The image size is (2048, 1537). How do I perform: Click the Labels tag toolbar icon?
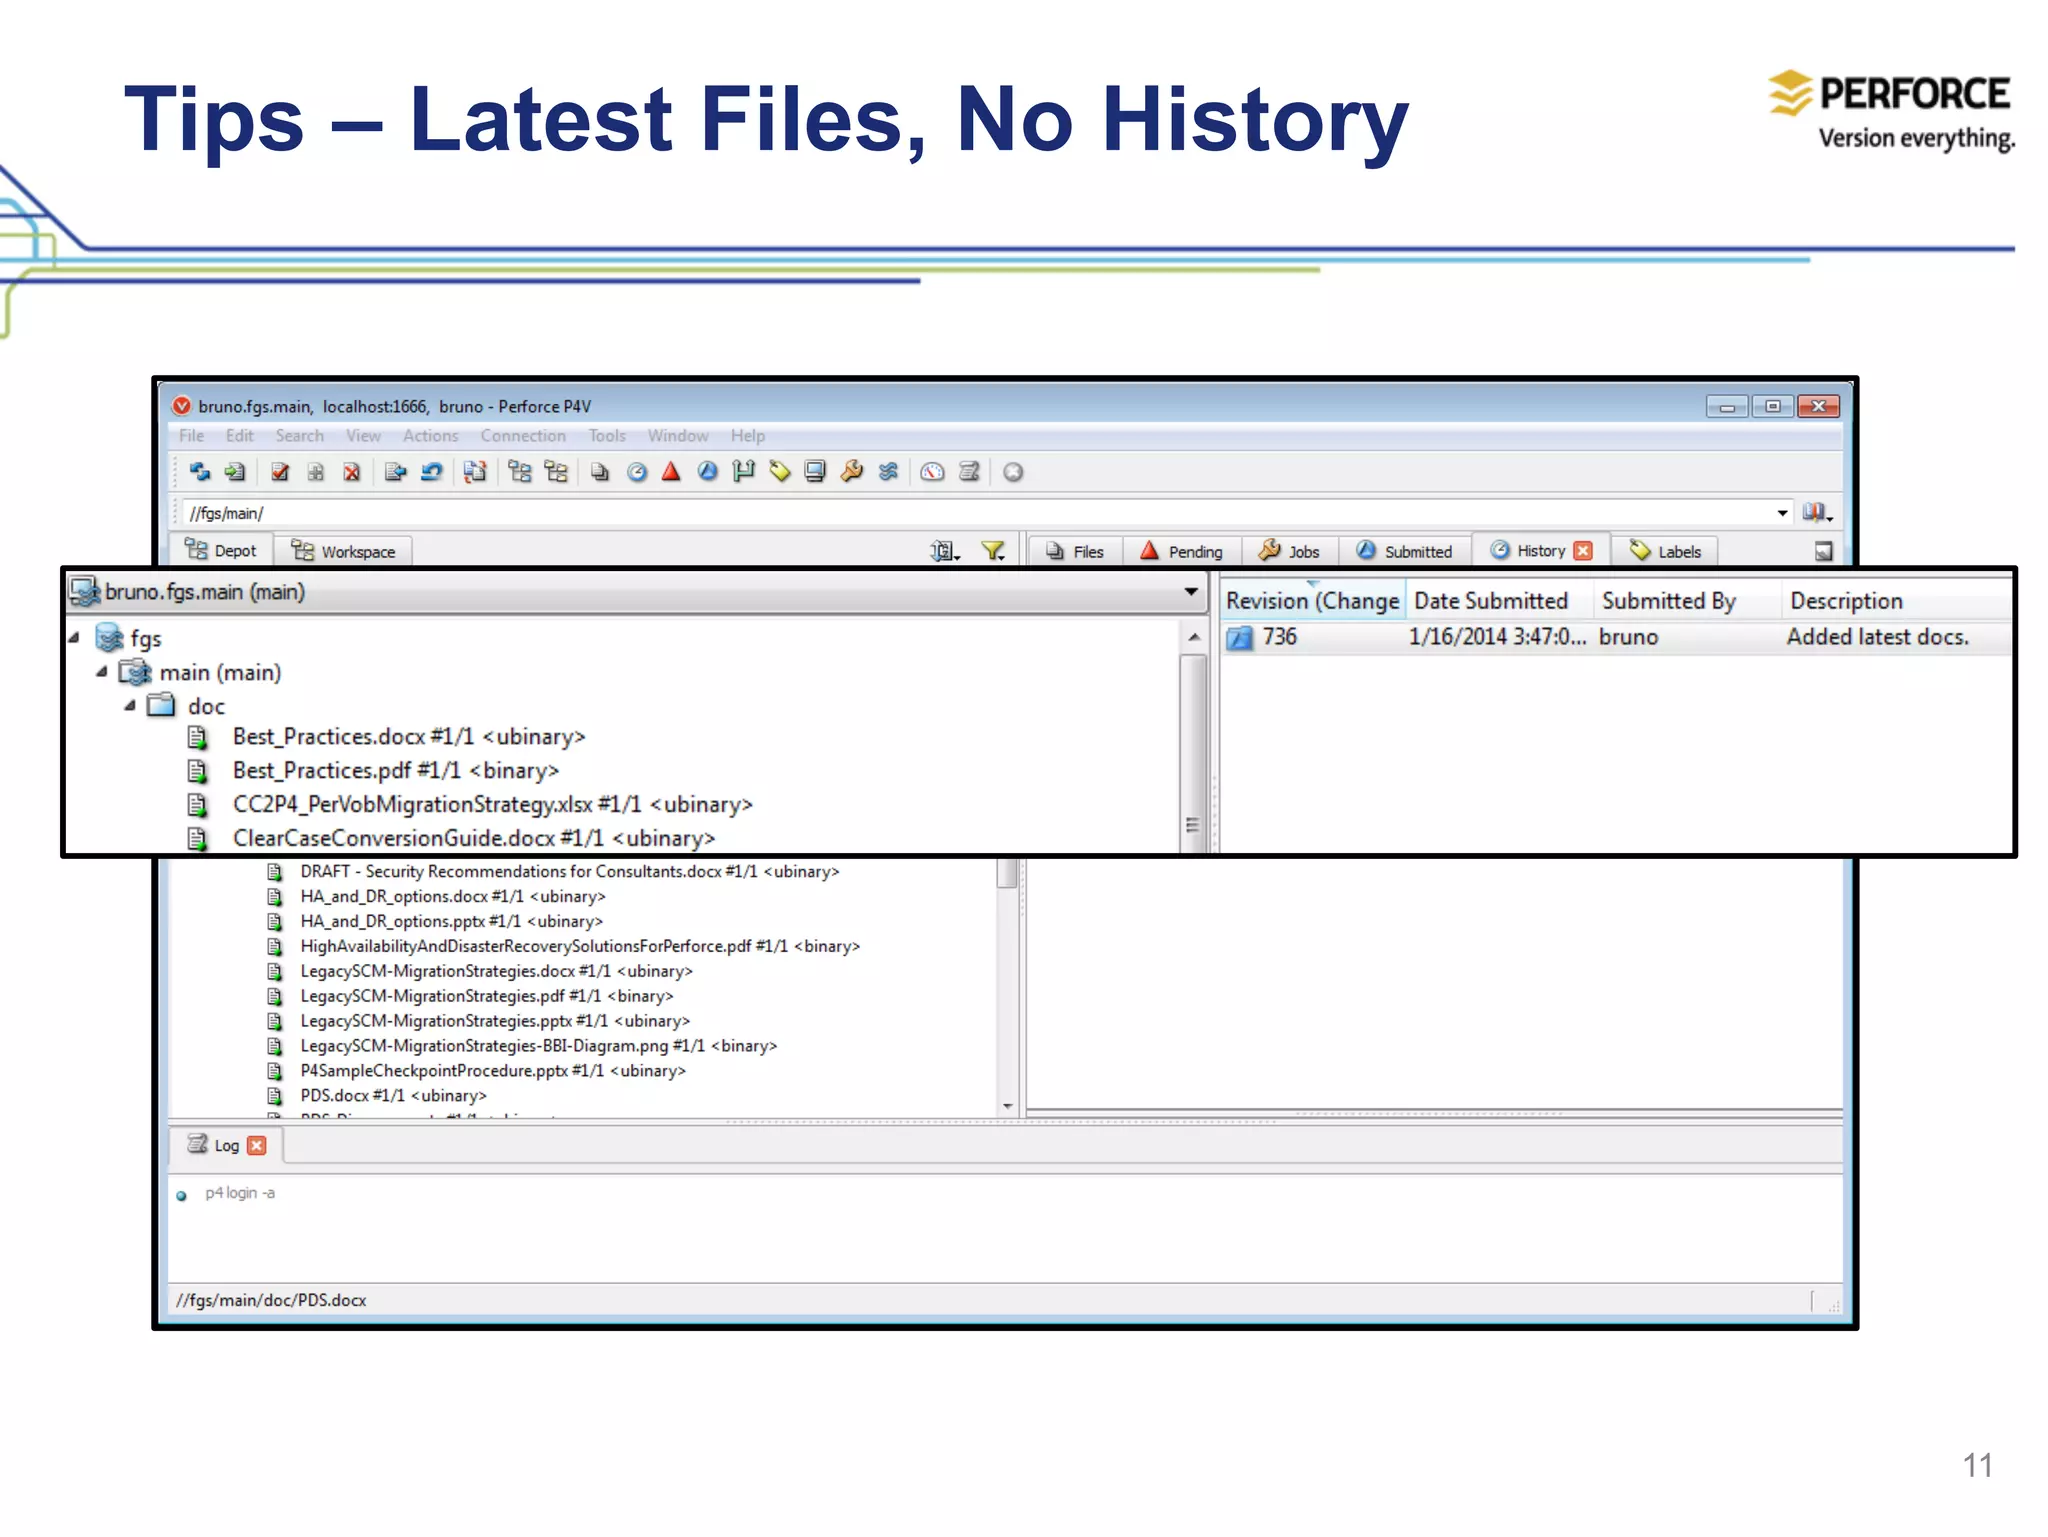(x=780, y=472)
